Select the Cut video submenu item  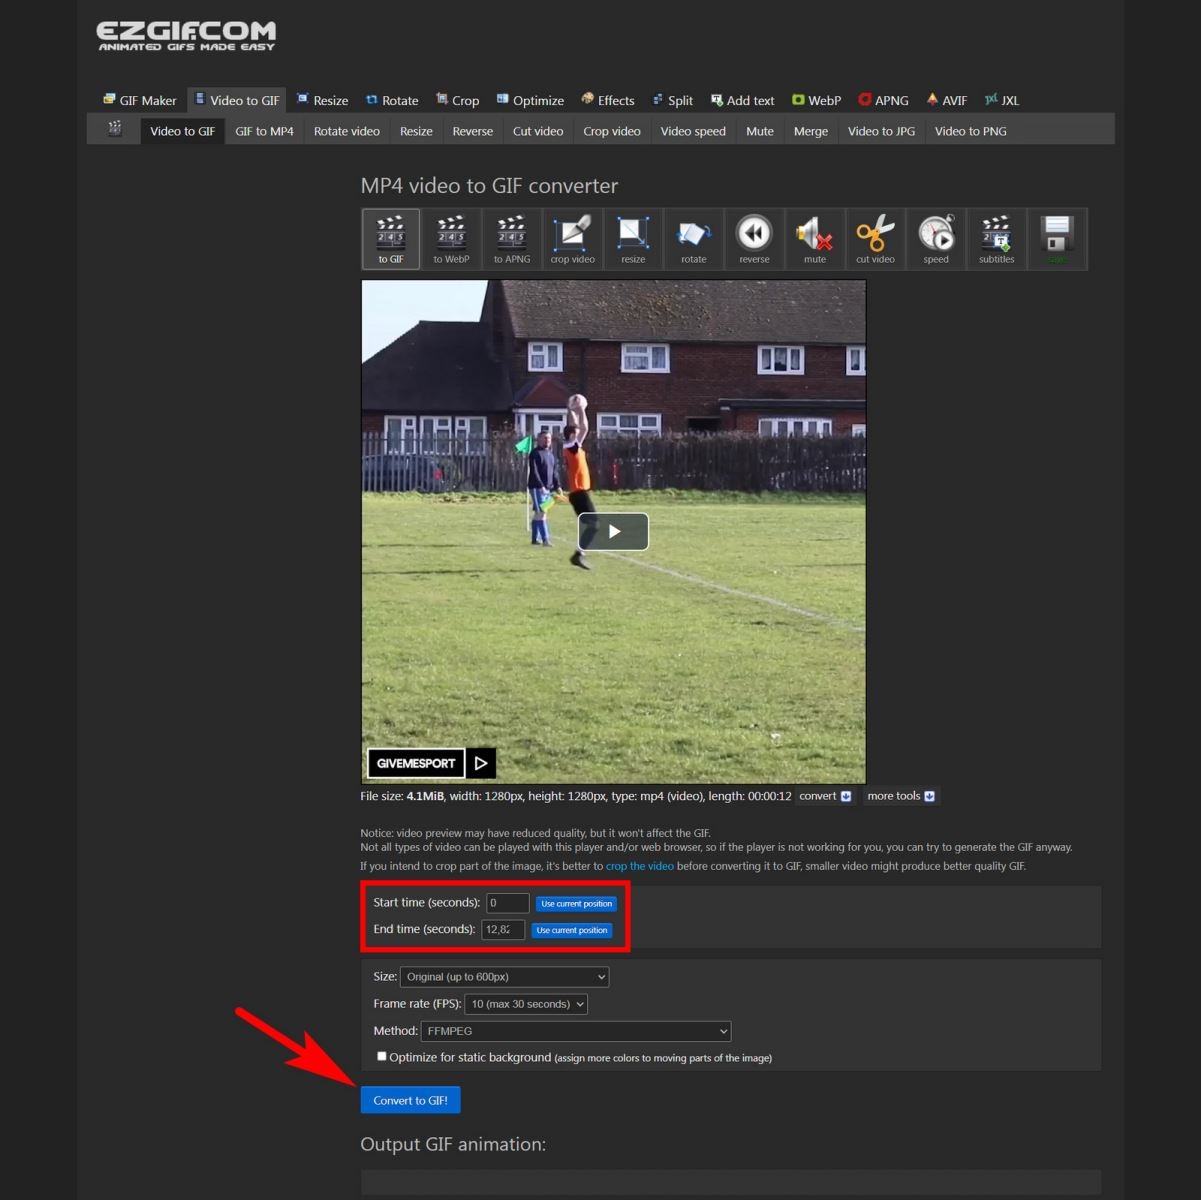pos(538,131)
